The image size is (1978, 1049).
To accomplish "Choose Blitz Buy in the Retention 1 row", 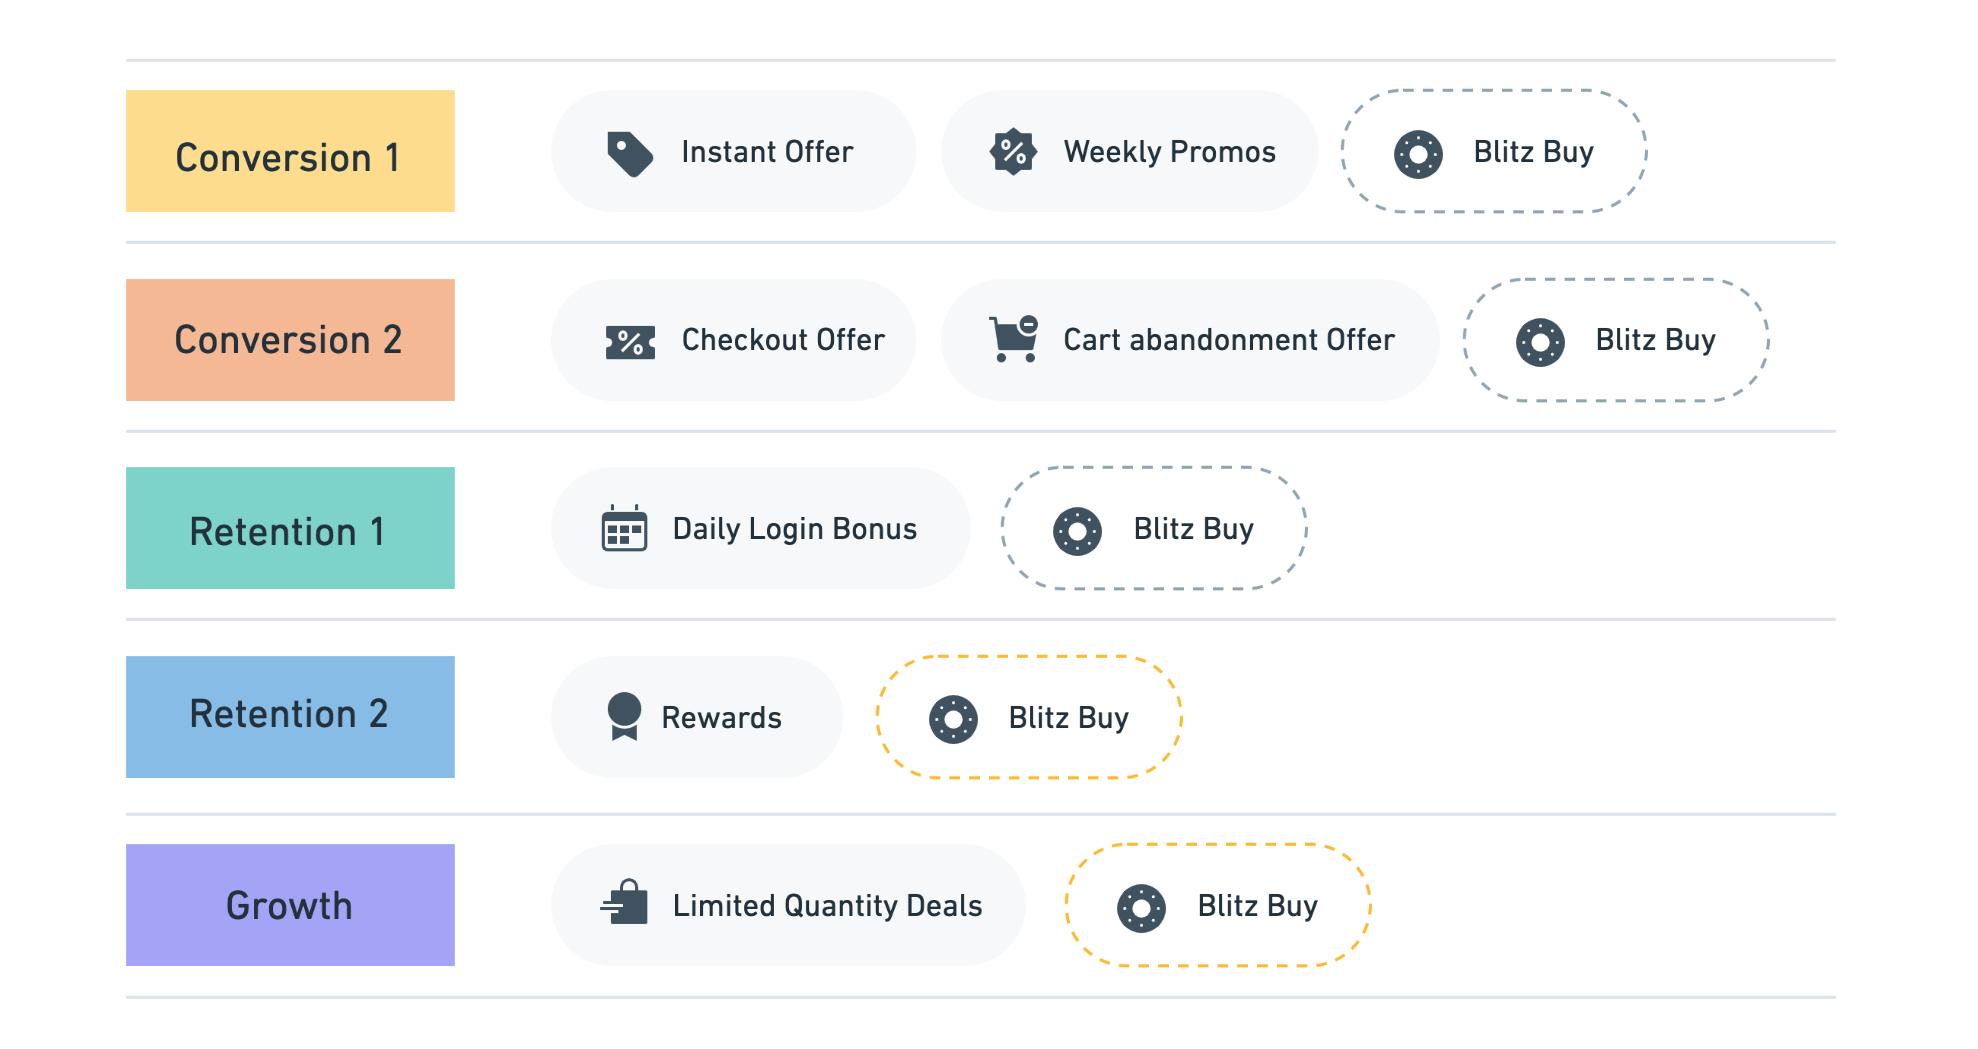I will [x=1154, y=528].
